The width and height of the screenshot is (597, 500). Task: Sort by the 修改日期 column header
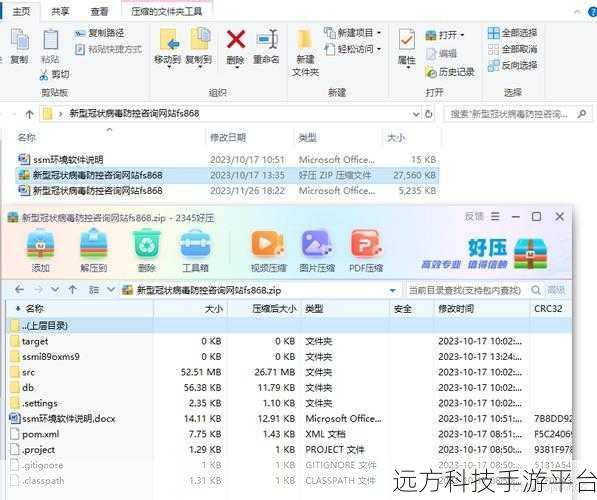click(228, 137)
